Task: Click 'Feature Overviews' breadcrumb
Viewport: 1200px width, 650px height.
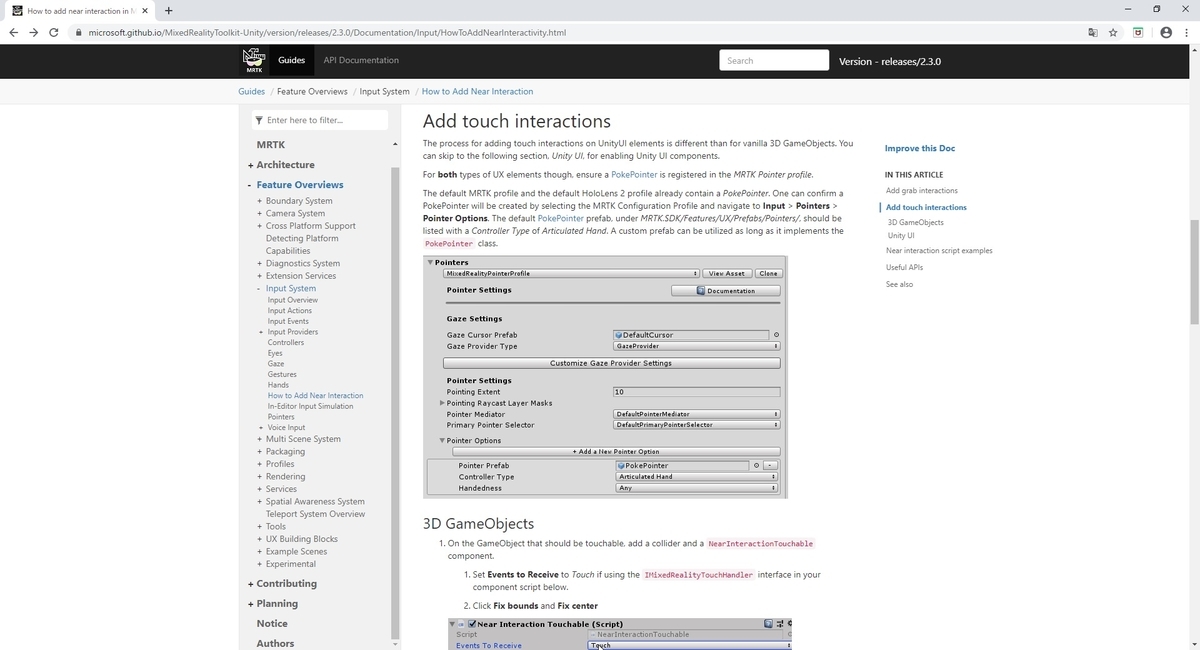Action: click(312, 91)
